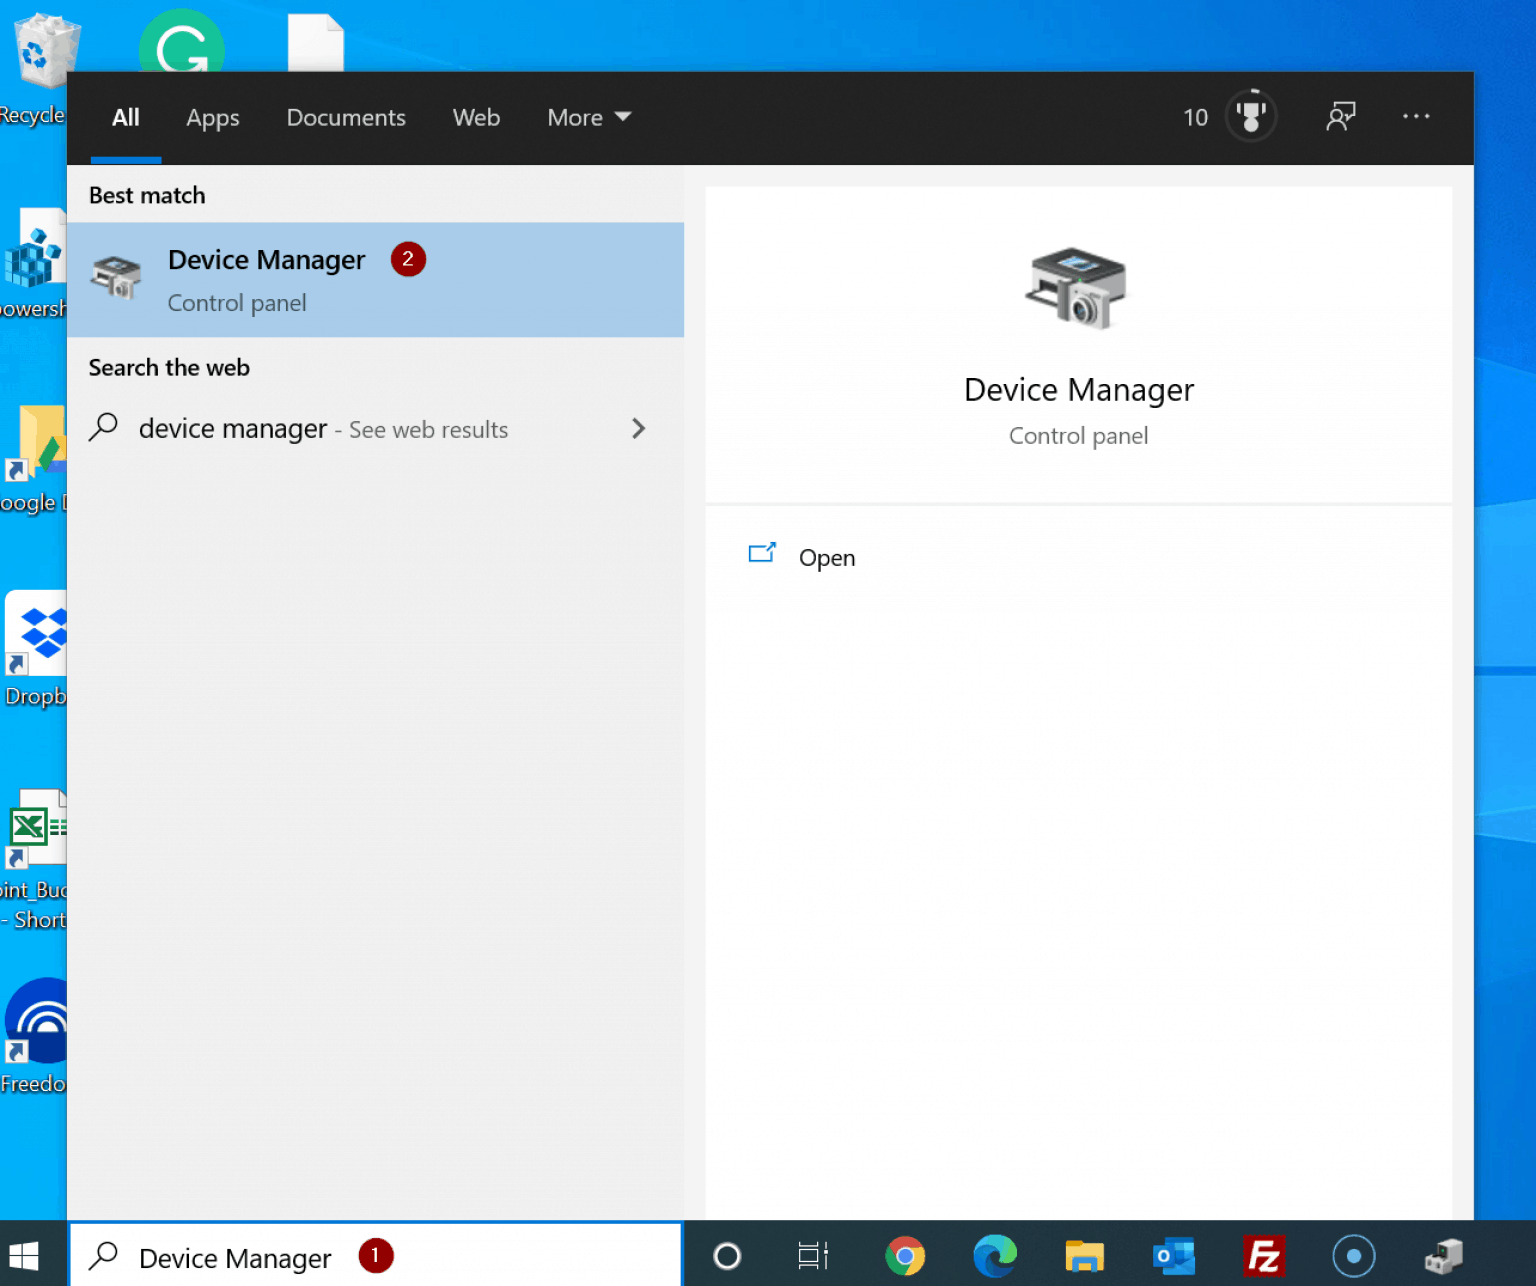The image size is (1536, 1286).
Task: Open the Freedom app desktop icon
Action: (36, 1020)
